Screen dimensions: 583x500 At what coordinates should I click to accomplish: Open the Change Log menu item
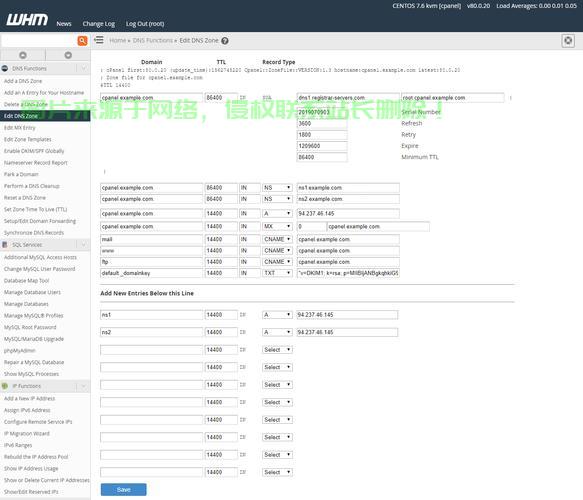coord(99,24)
